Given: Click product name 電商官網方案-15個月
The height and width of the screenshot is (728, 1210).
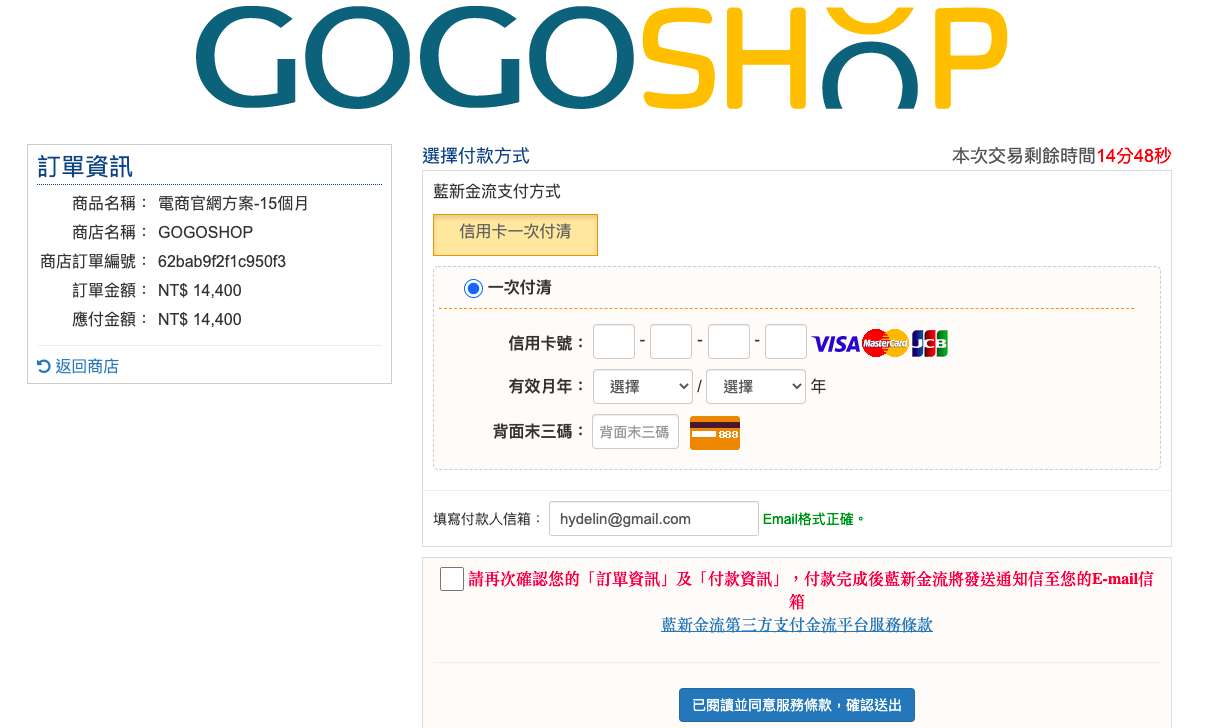Looking at the screenshot, I should tap(233, 203).
